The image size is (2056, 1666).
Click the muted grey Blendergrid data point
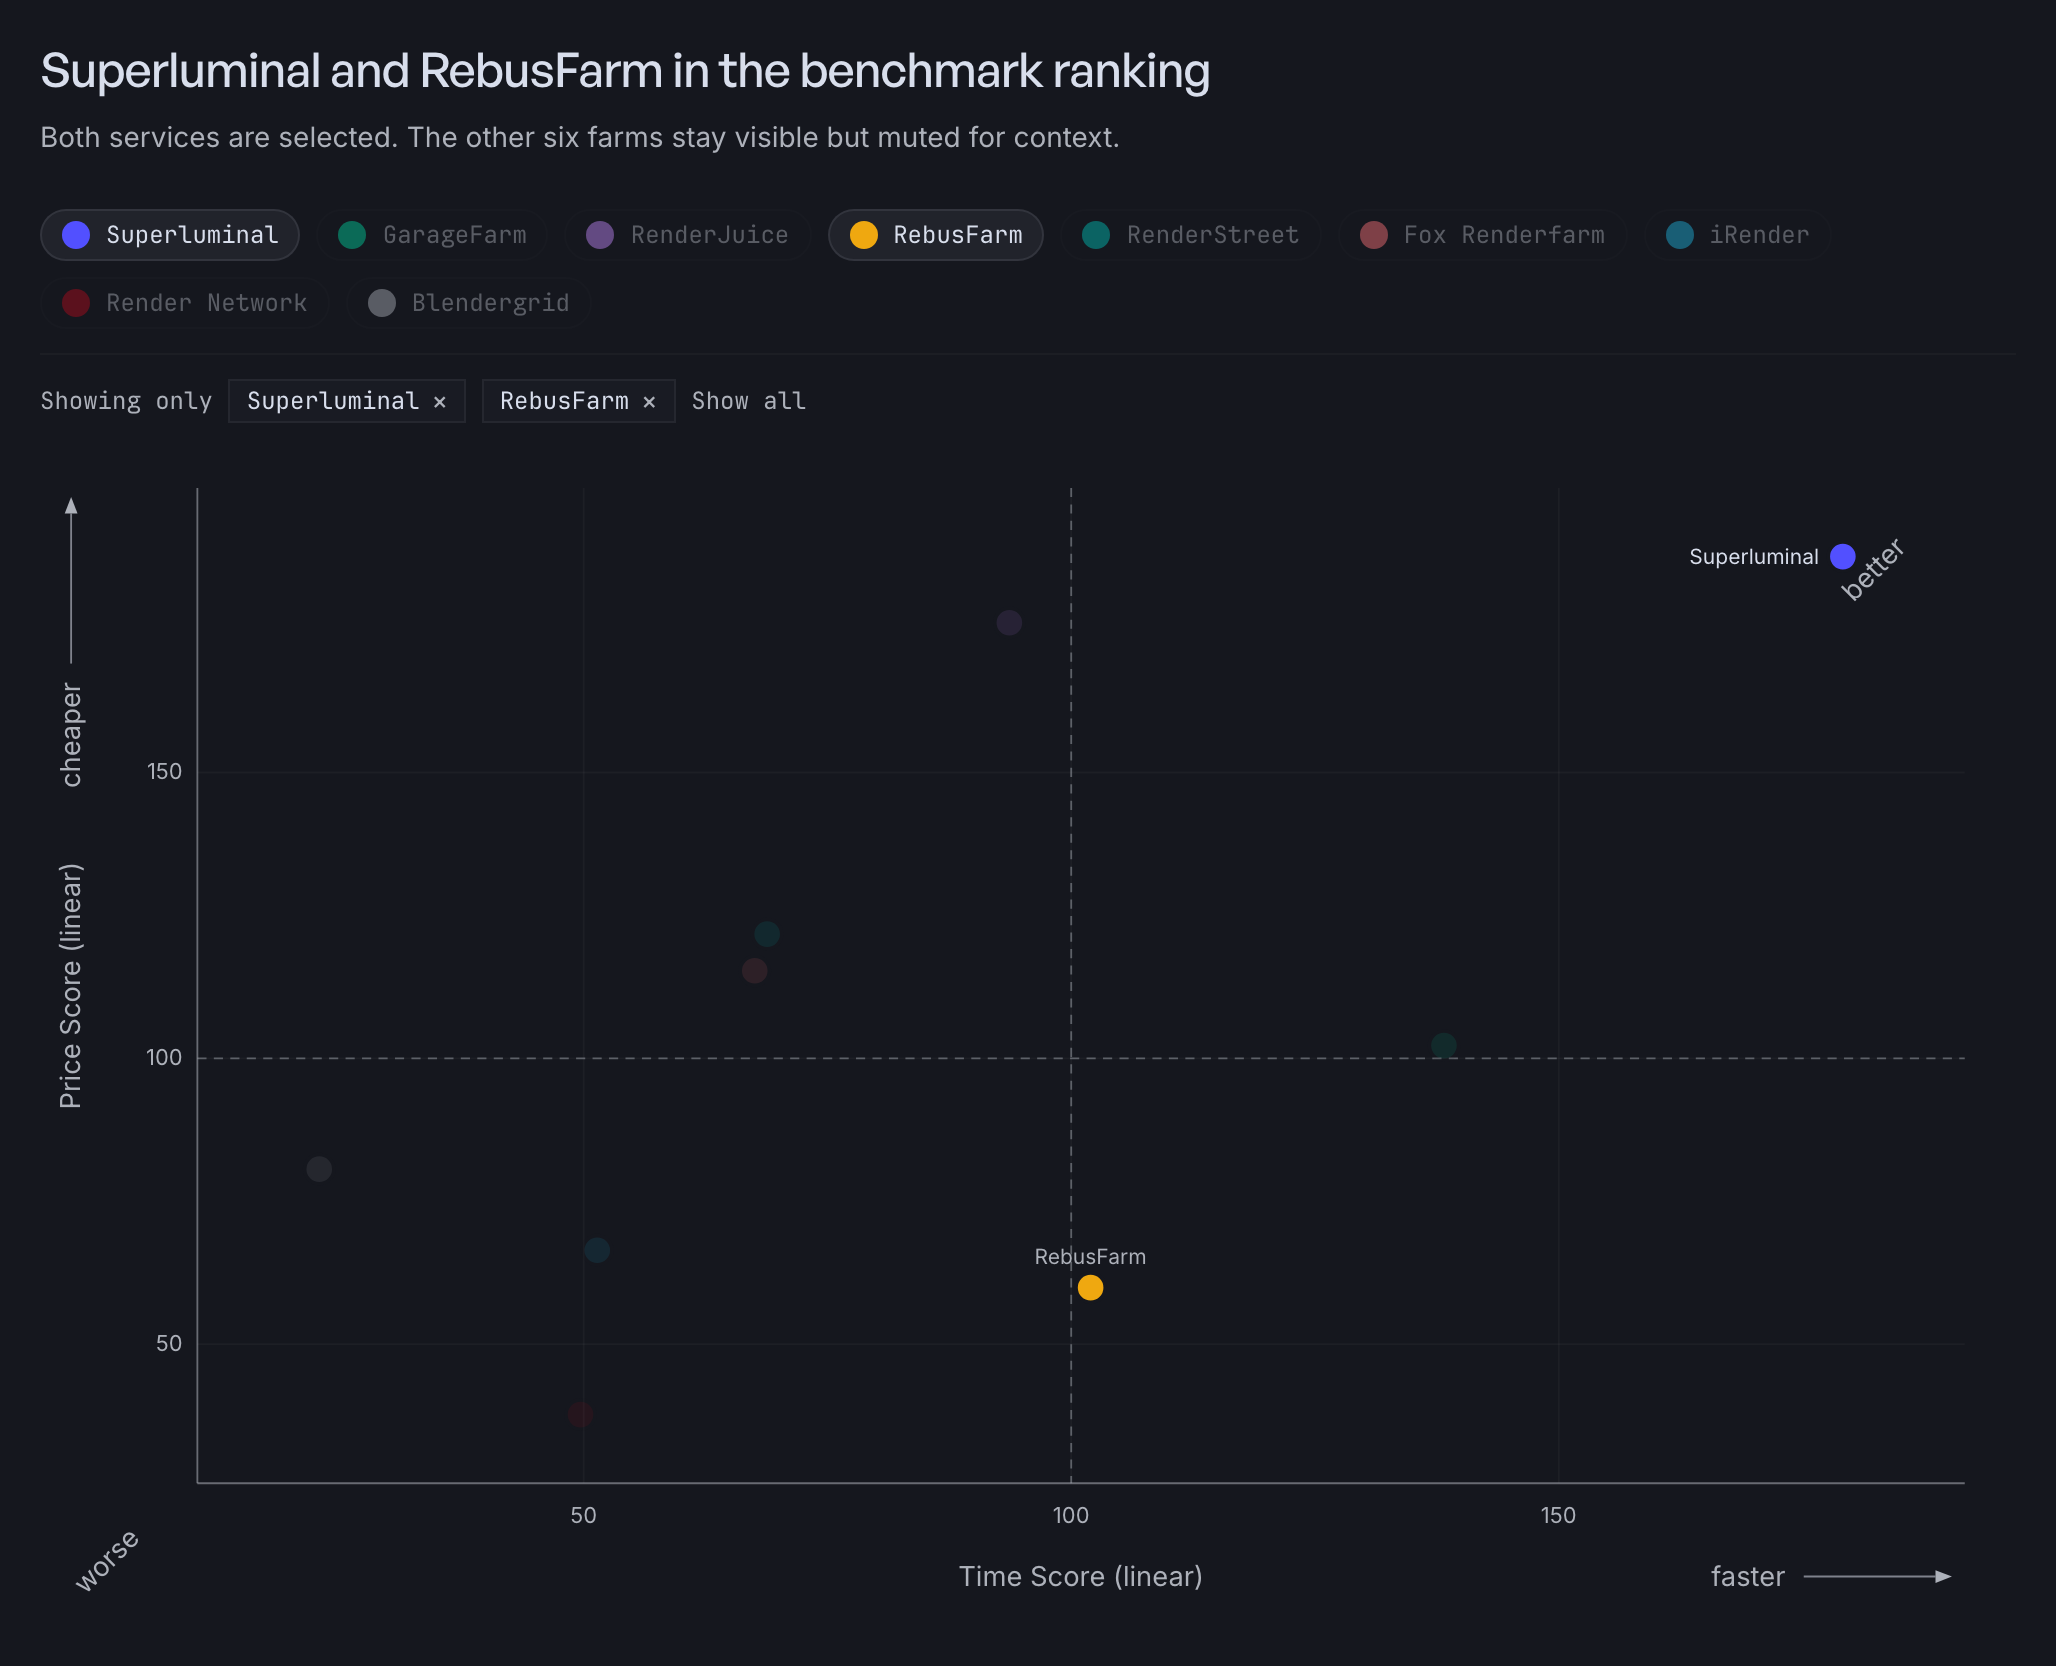319,1169
